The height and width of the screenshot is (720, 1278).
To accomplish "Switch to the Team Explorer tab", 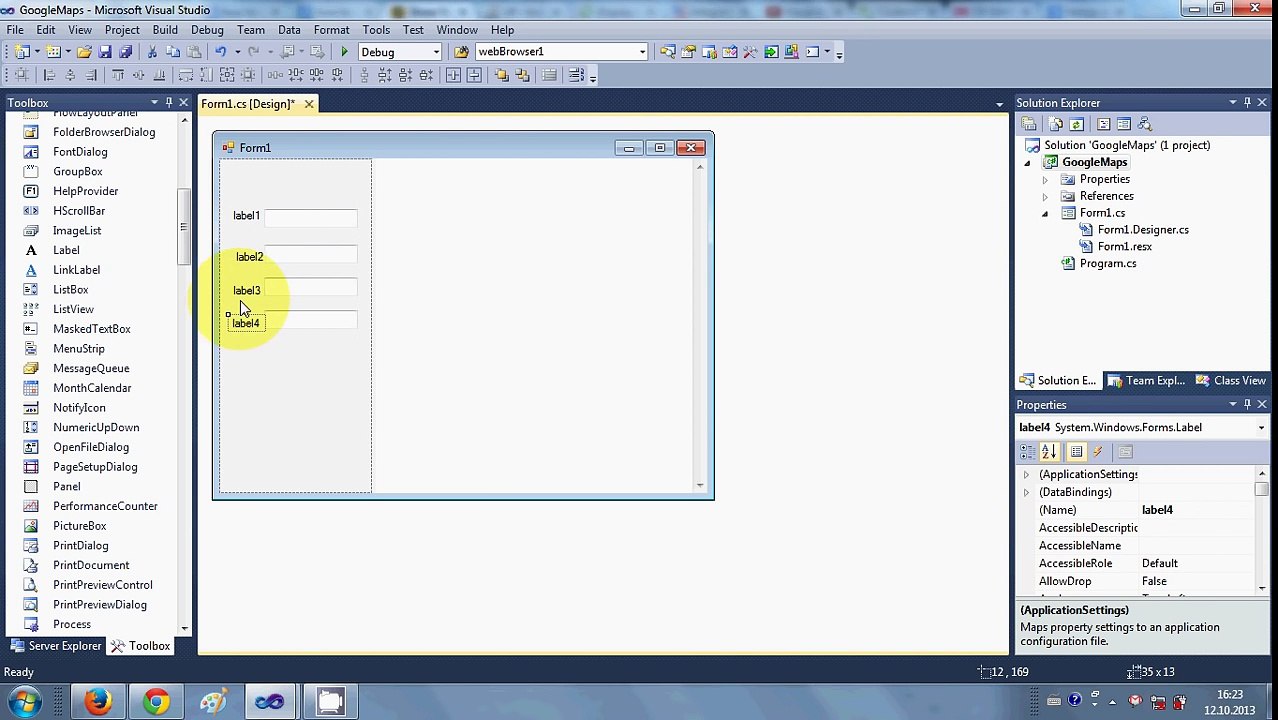I will pyautogui.click(x=1146, y=381).
